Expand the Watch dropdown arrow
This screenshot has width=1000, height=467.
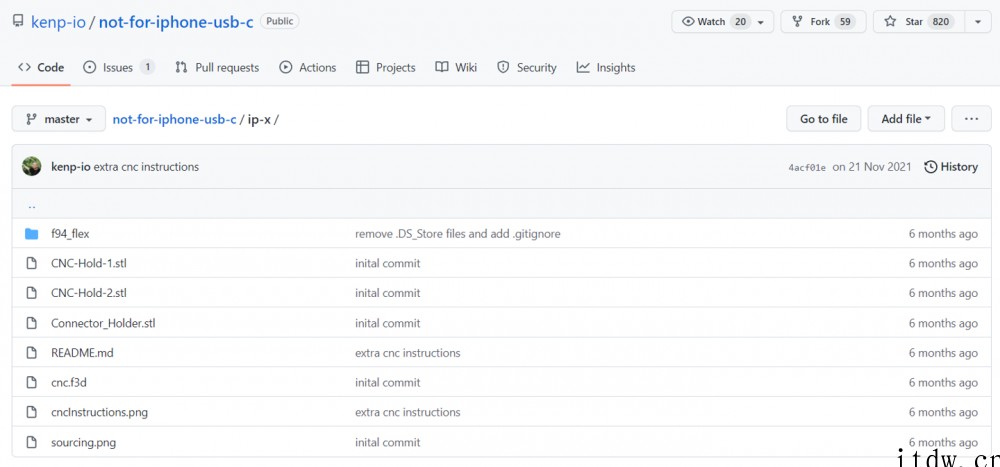pos(761,22)
